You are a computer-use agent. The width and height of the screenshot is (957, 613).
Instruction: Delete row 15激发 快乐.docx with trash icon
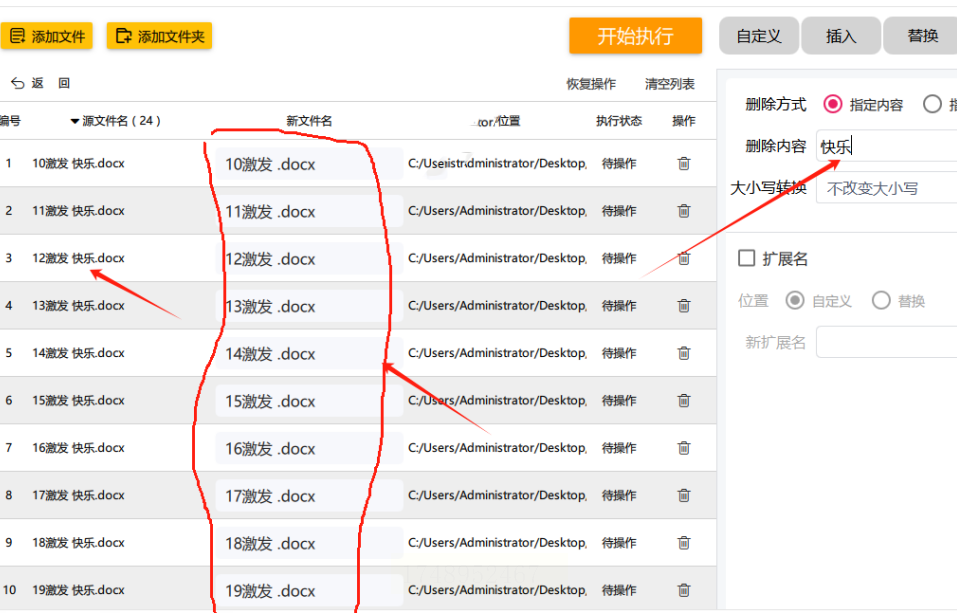(684, 401)
